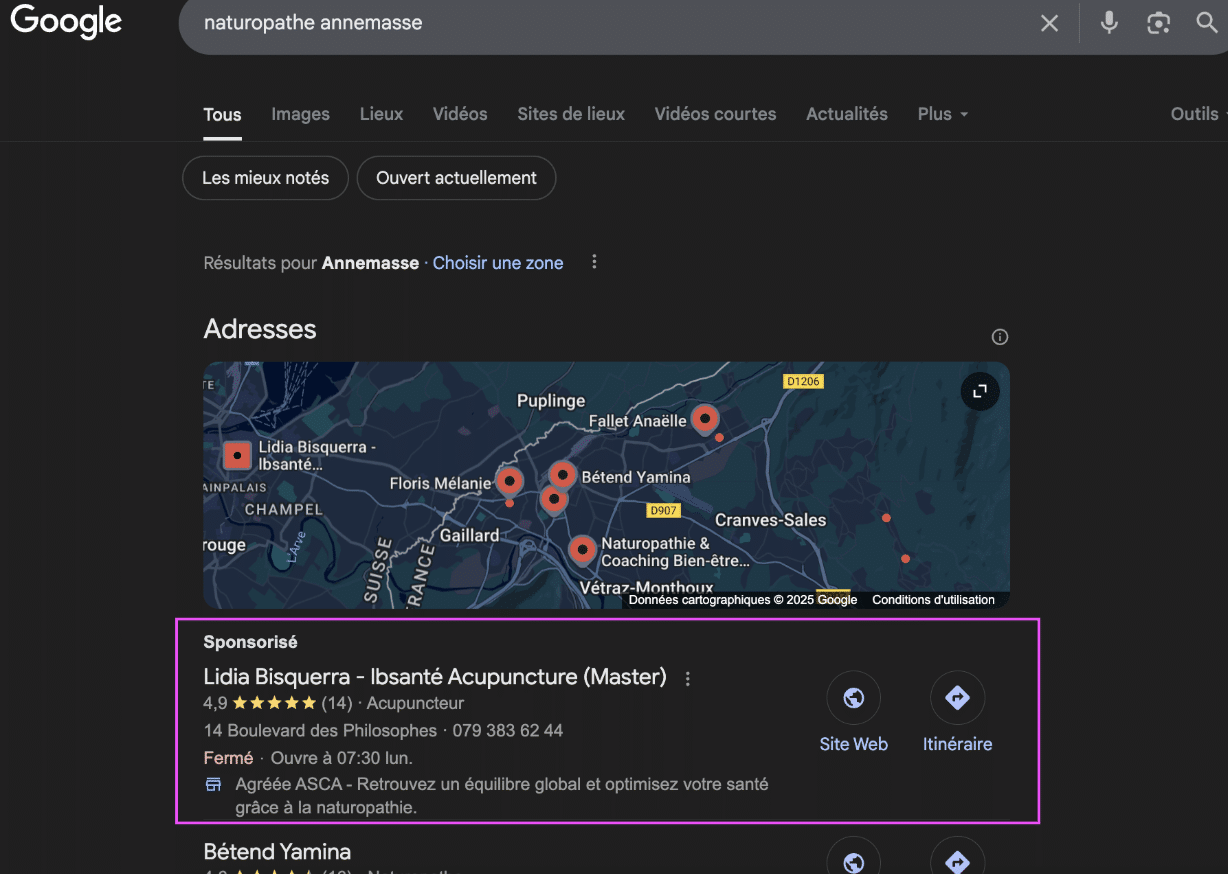Select the Floris Mélanie map pin
The image size is (1228, 874).
510,481
